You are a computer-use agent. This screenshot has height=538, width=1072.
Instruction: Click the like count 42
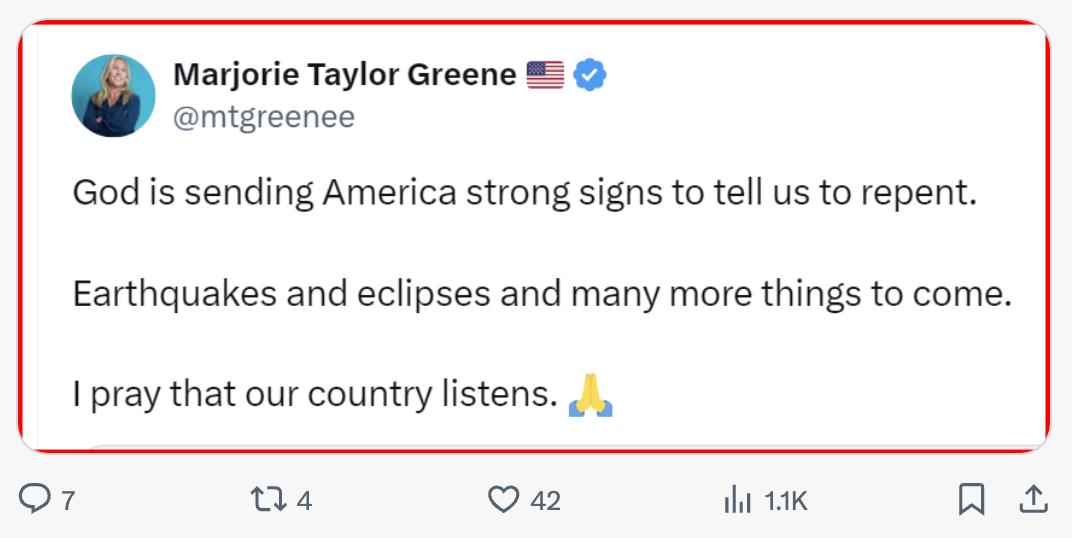(546, 502)
